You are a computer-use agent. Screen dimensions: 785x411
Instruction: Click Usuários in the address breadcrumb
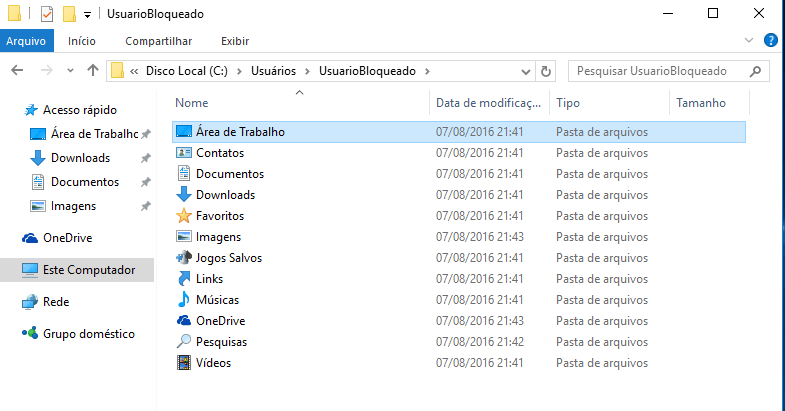(x=273, y=71)
